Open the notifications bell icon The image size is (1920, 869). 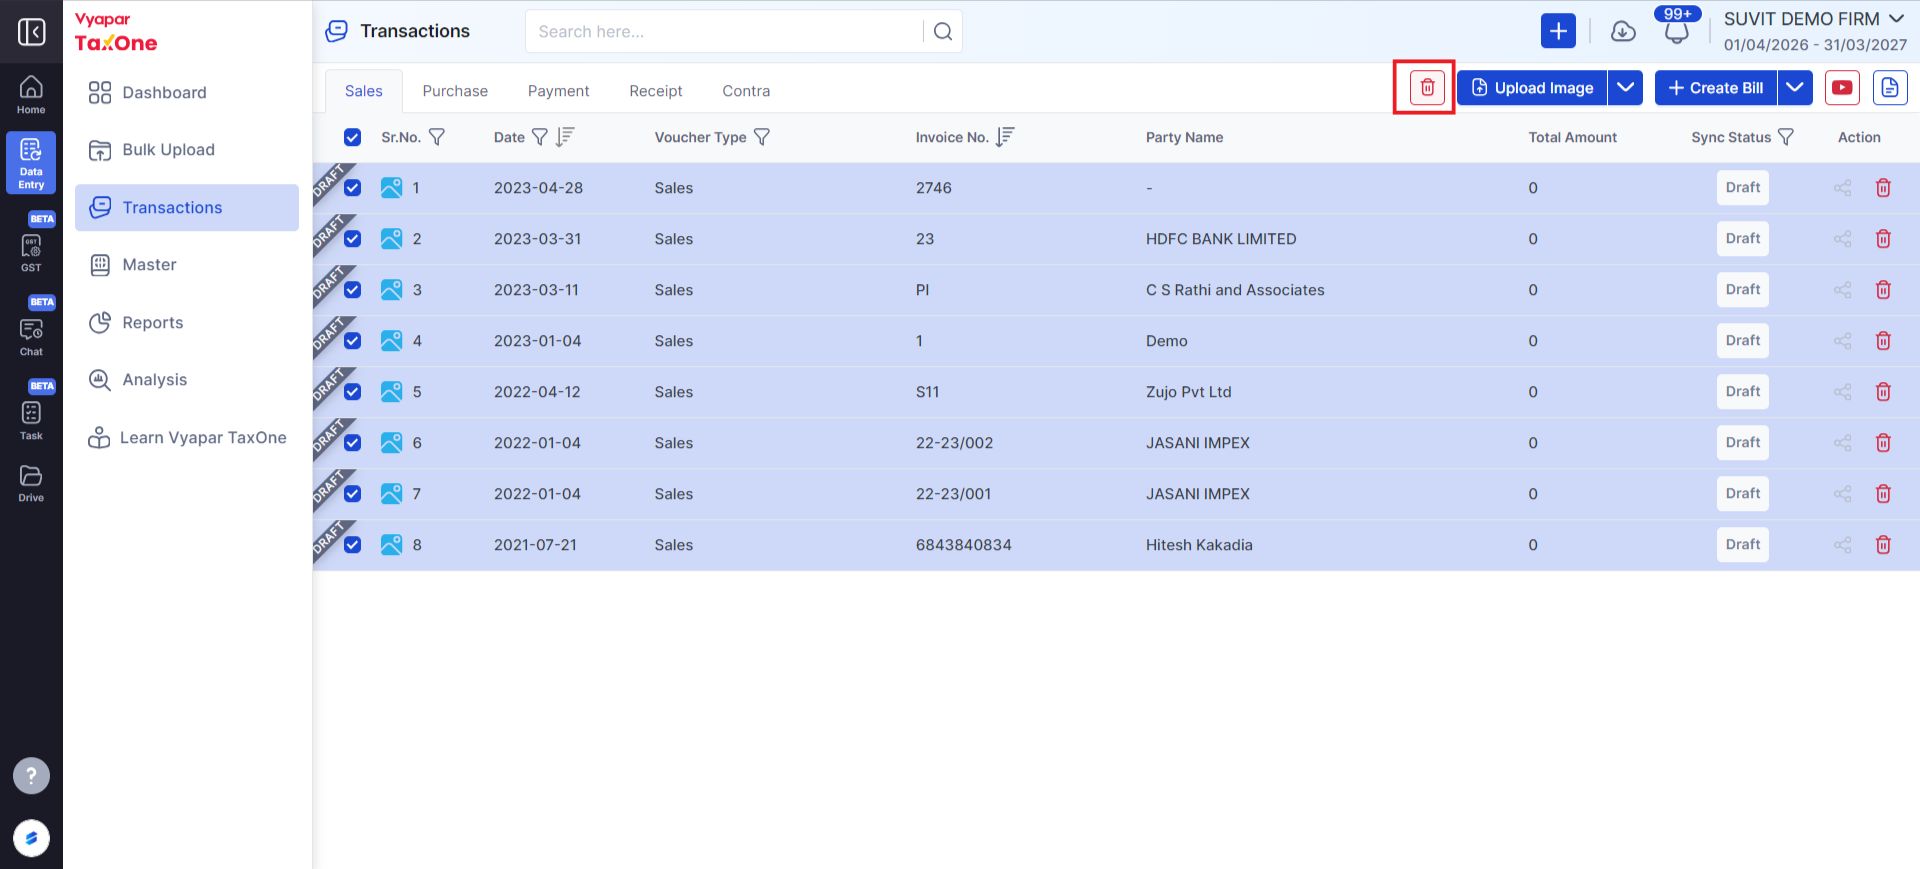click(1677, 31)
